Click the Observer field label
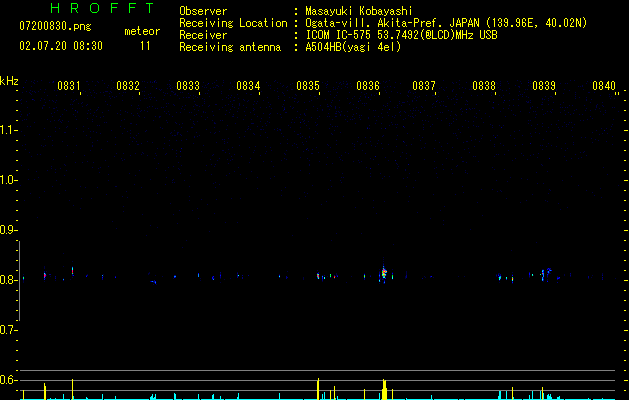 coord(203,11)
